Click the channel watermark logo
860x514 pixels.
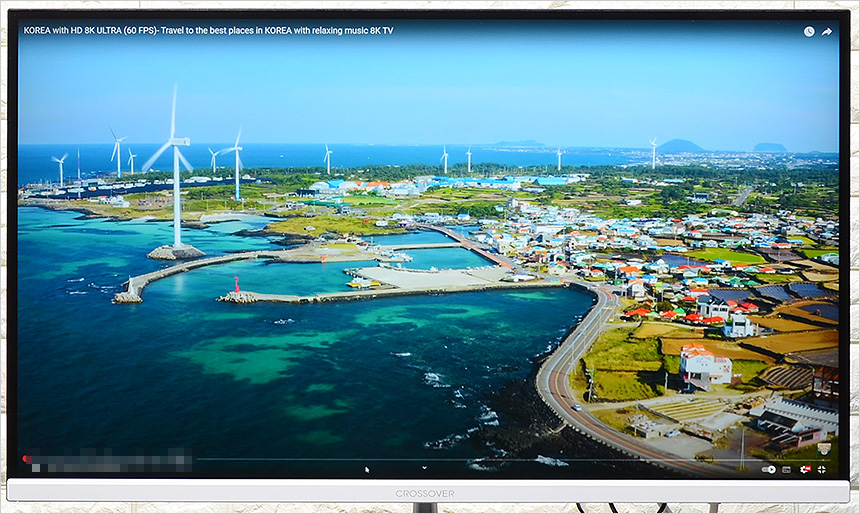pos(823,449)
